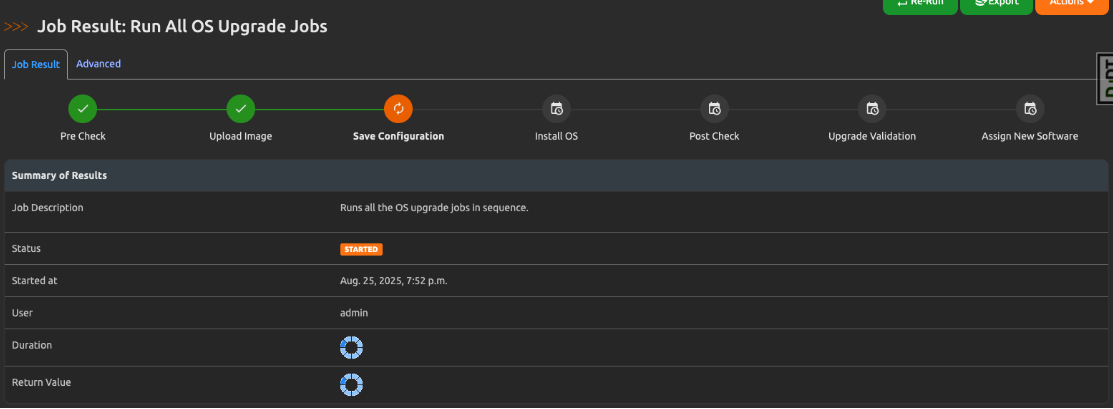The image size is (1113, 409).
Task: Expand the orange Actions dropdown
Action: (1072, 4)
